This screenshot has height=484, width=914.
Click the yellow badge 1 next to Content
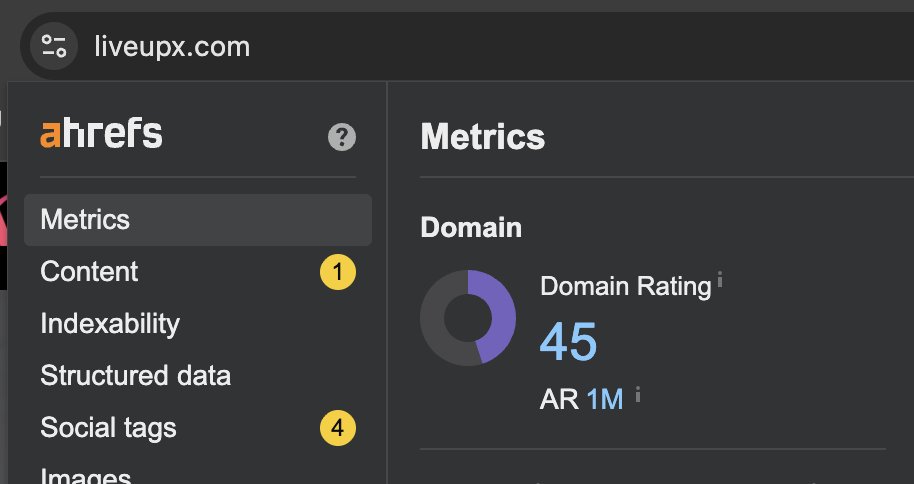338,272
